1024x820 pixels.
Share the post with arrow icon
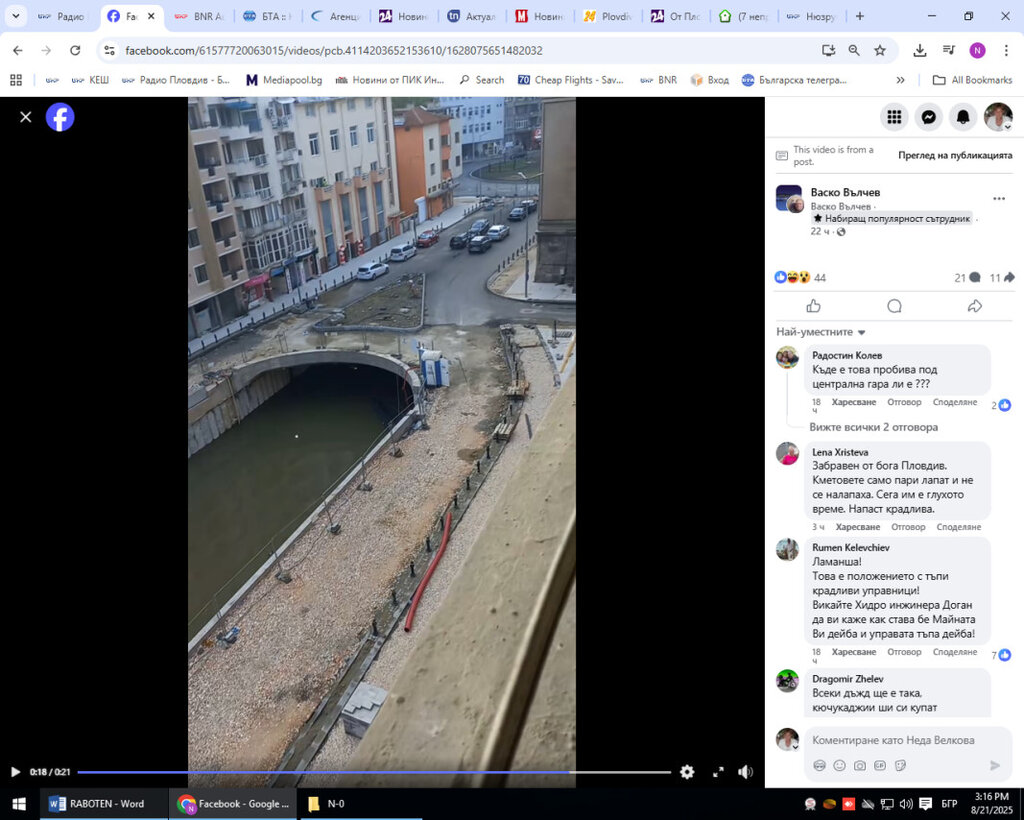coord(974,306)
